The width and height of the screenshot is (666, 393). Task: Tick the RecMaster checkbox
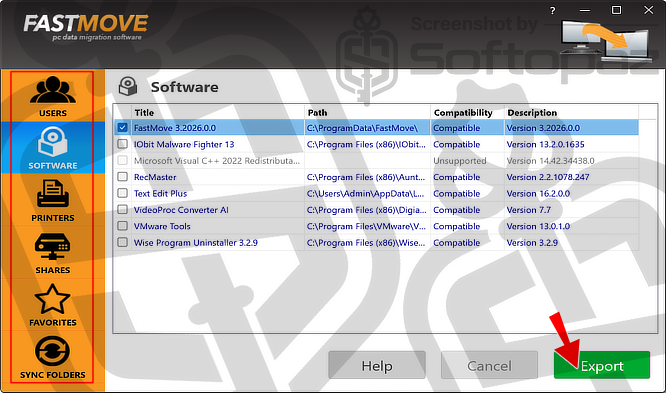(x=123, y=177)
